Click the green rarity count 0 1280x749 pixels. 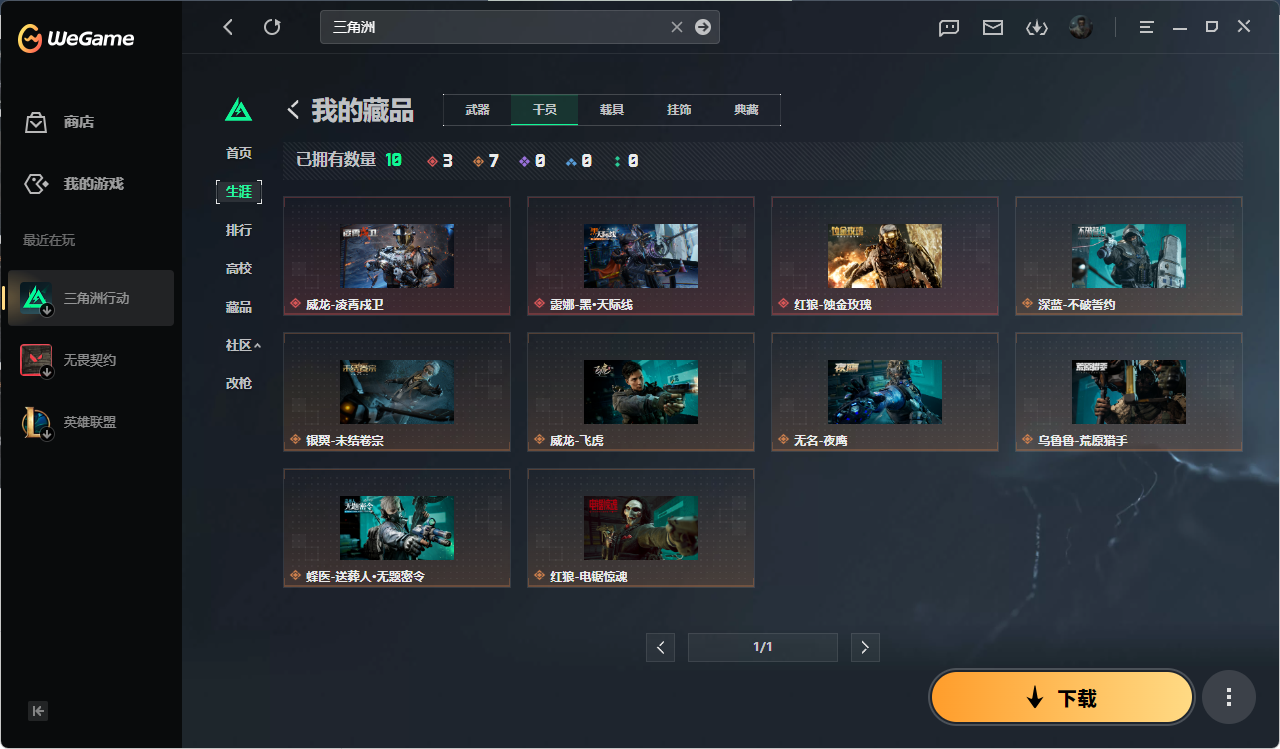626,161
